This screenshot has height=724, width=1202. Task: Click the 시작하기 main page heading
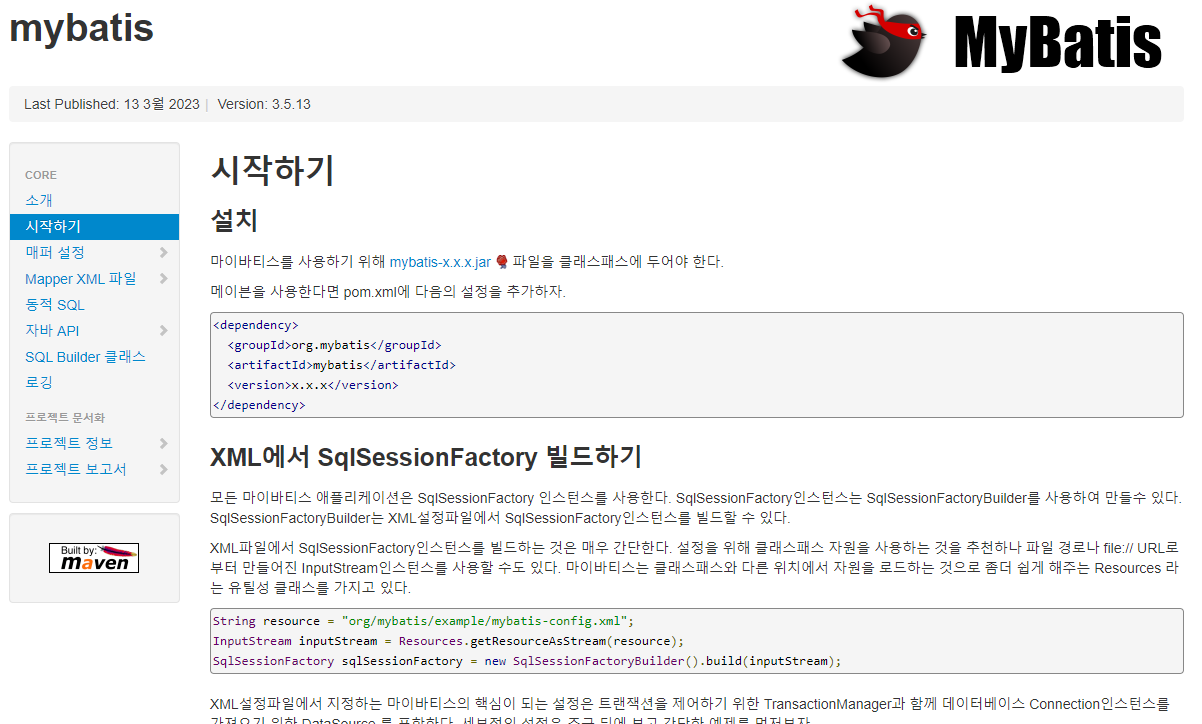click(272, 170)
